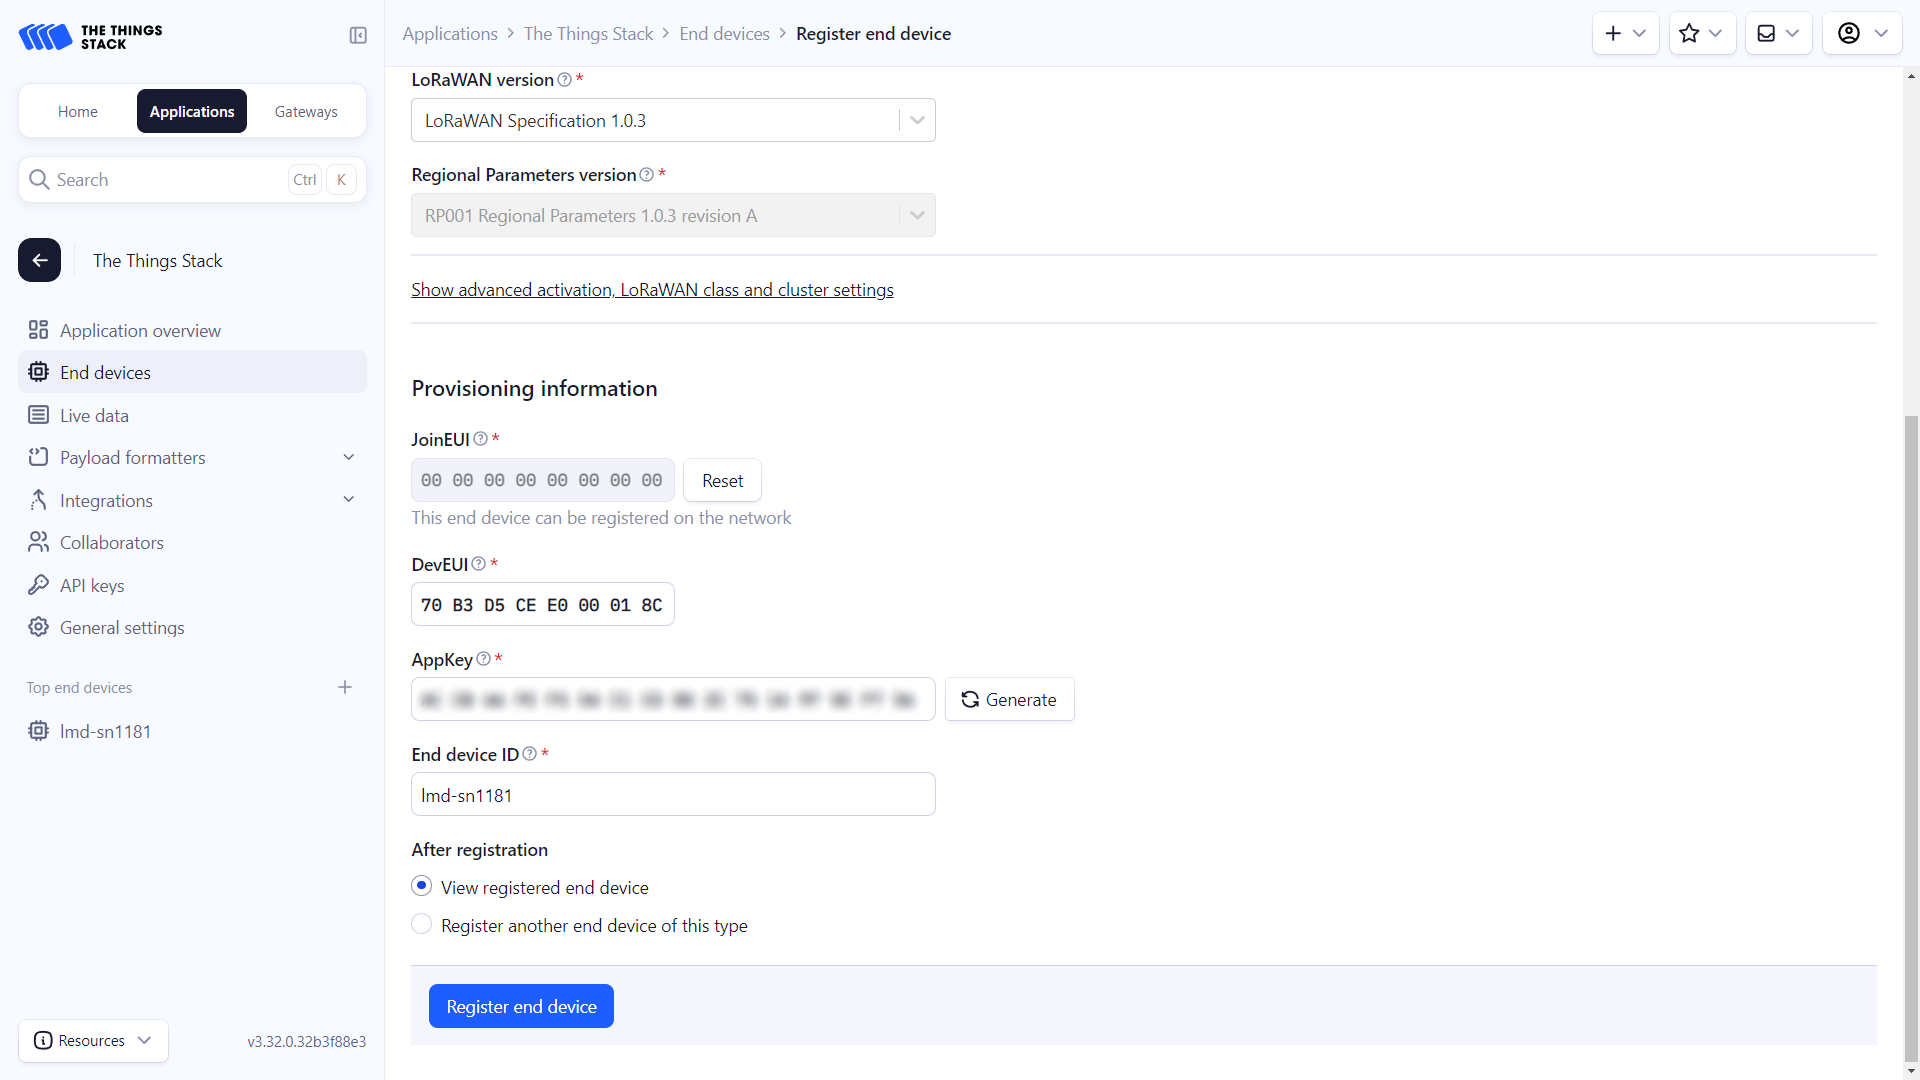
Task: Click Reset to clear the JoinEUI field
Action: pos(723,480)
